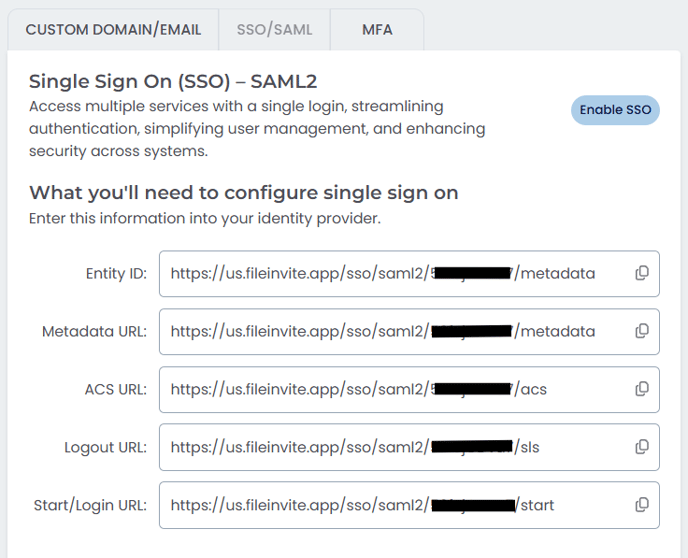Switch to the Custom Domain/Email tab
Viewport: 688px width, 558px height.
(x=113, y=30)
